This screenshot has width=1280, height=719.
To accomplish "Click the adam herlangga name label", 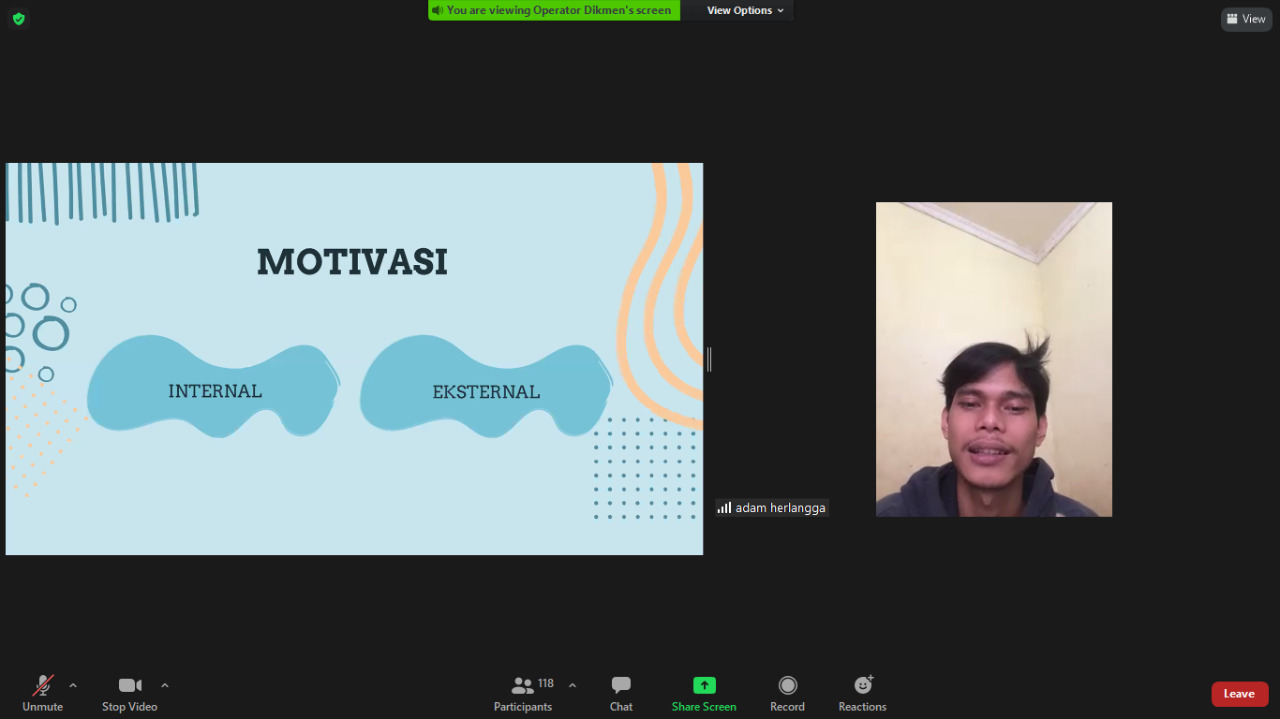I will pyautogui.click(x=772, y=508).
